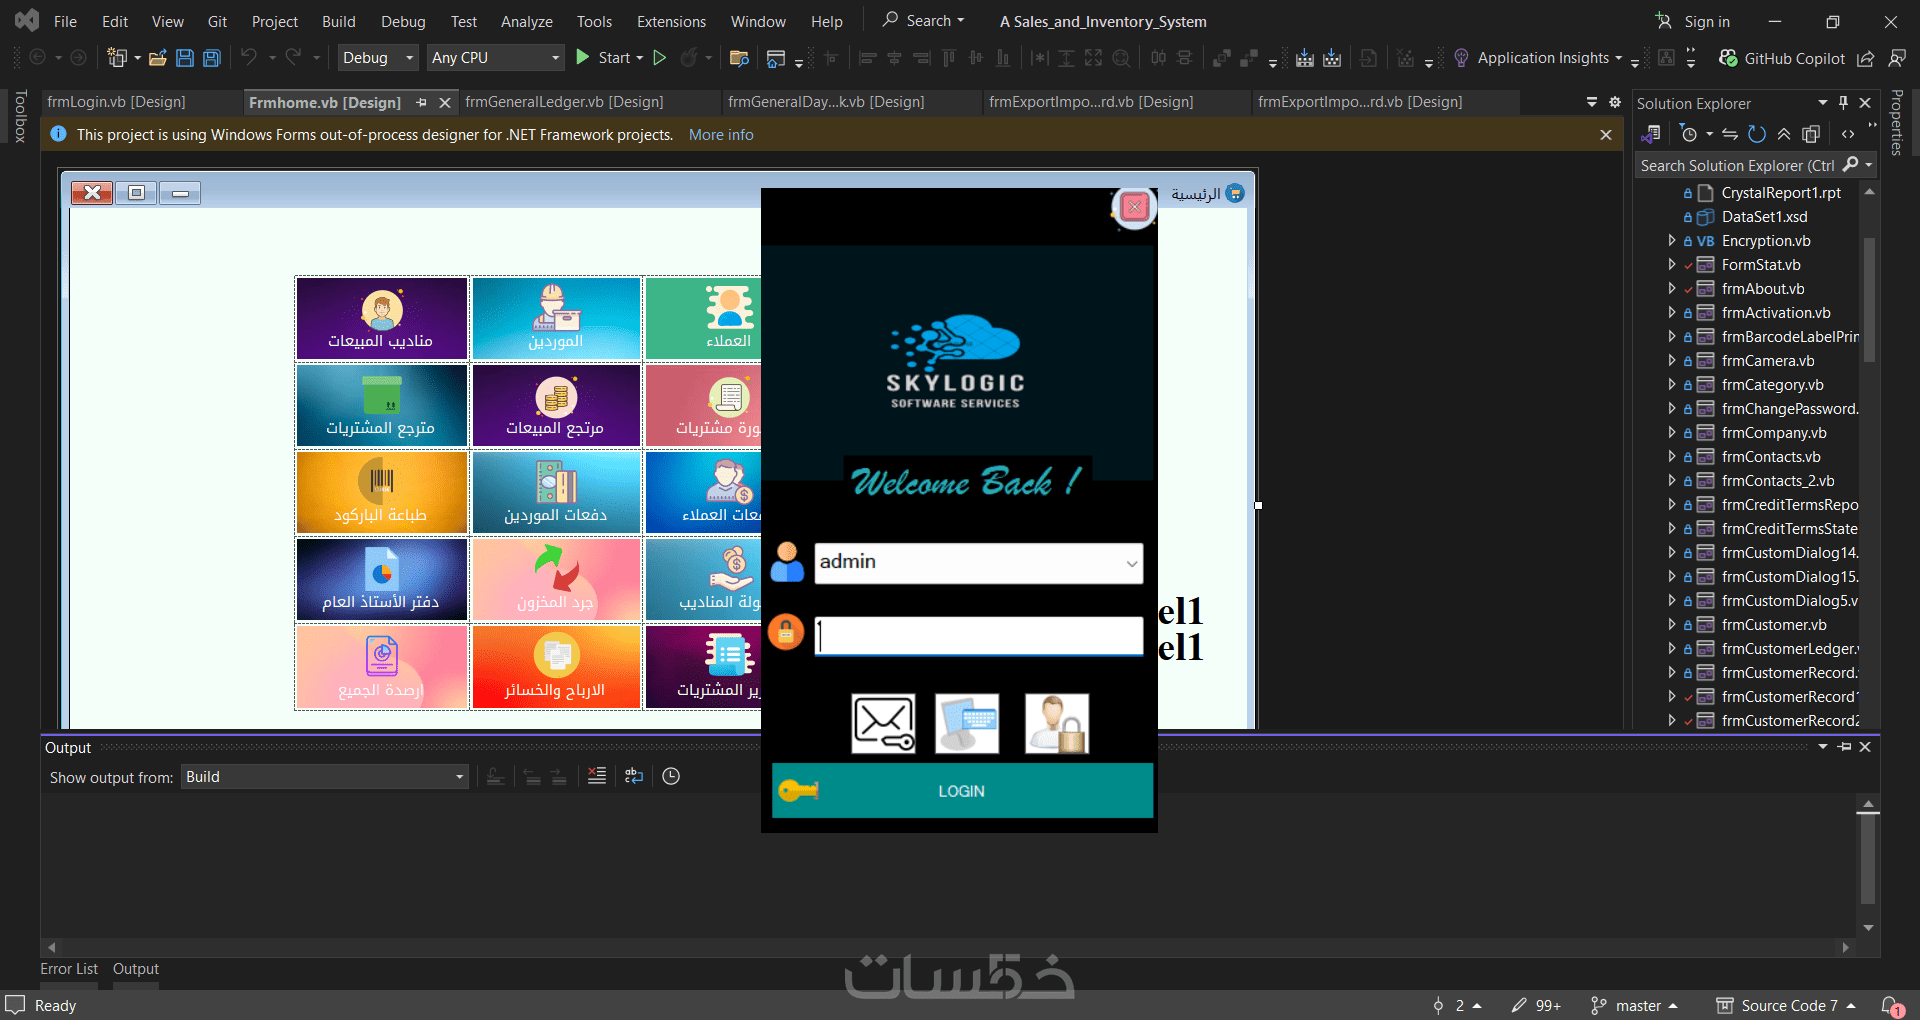Toggle Show All Files in Solution Explorer

click(x=1811, y=134)
